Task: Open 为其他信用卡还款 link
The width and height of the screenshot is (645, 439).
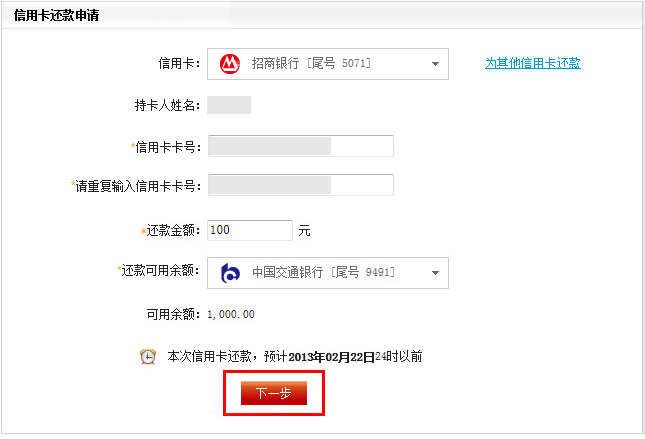Action: click(533, 63)
